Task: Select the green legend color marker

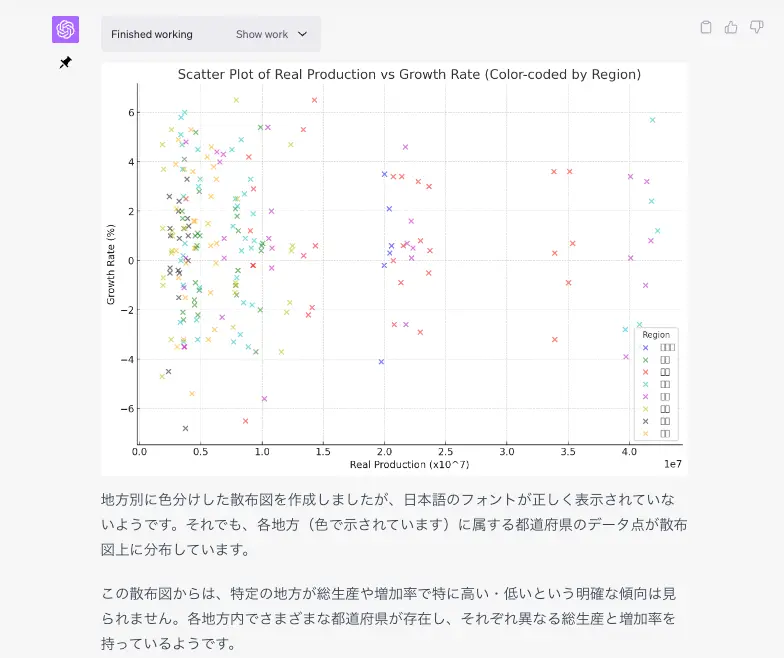Action: (646, 359)
